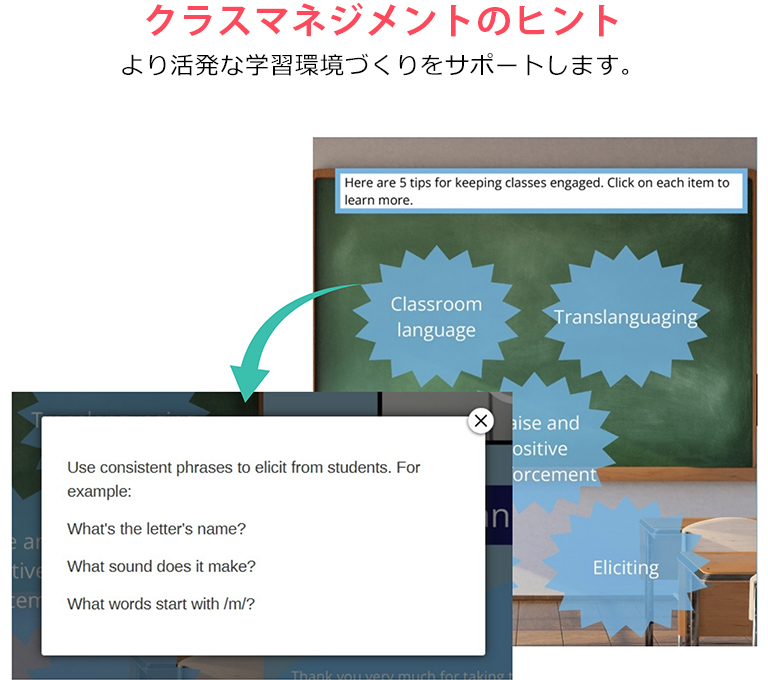Click "What's the letter's name?" in the popup
Image resolution: width=768 pixels, height=680 pixels.
click(x=156, y=528)
